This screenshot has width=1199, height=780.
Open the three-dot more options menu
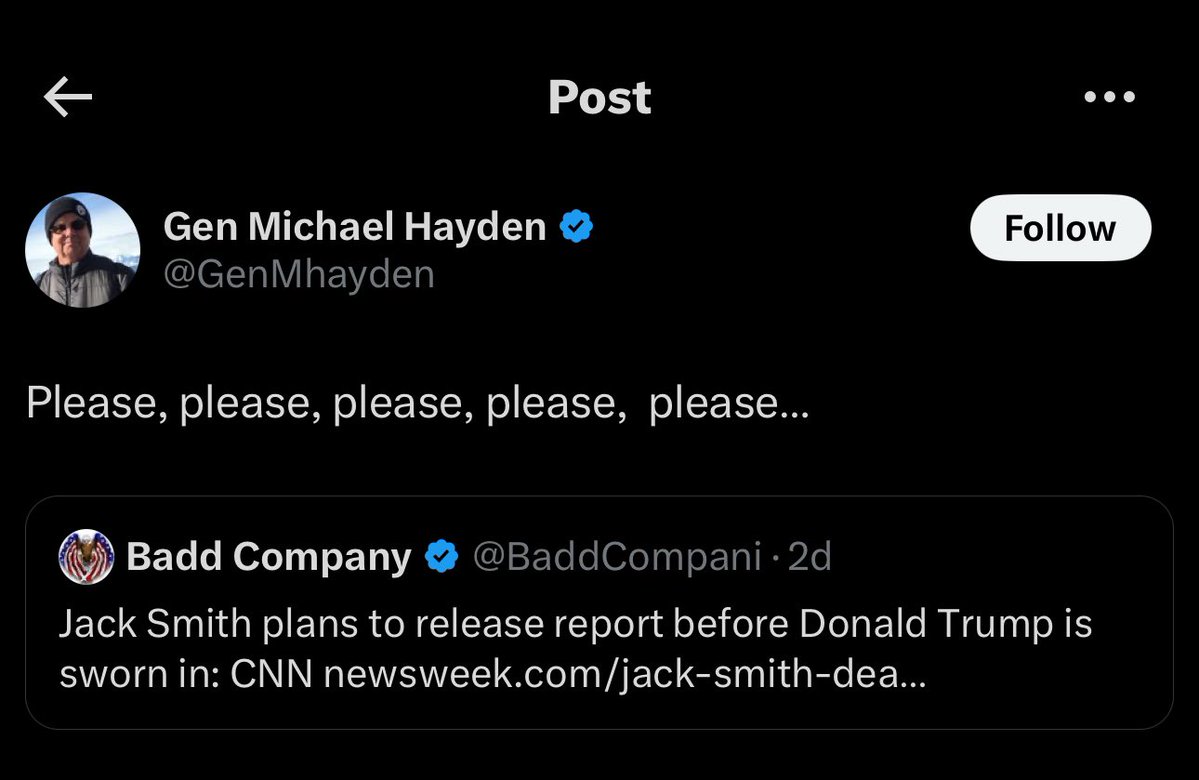click(x=1109, y=97)
